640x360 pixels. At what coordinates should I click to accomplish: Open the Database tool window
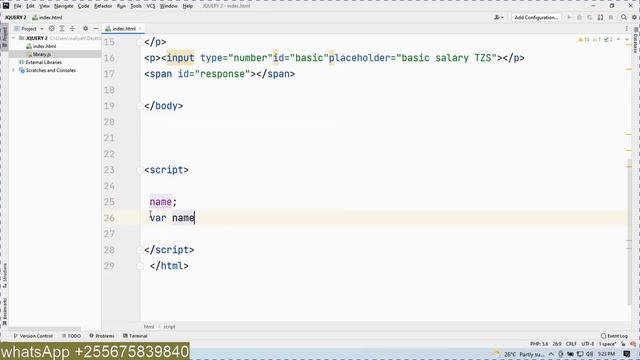pyautogui.click(x=636, y=40)
